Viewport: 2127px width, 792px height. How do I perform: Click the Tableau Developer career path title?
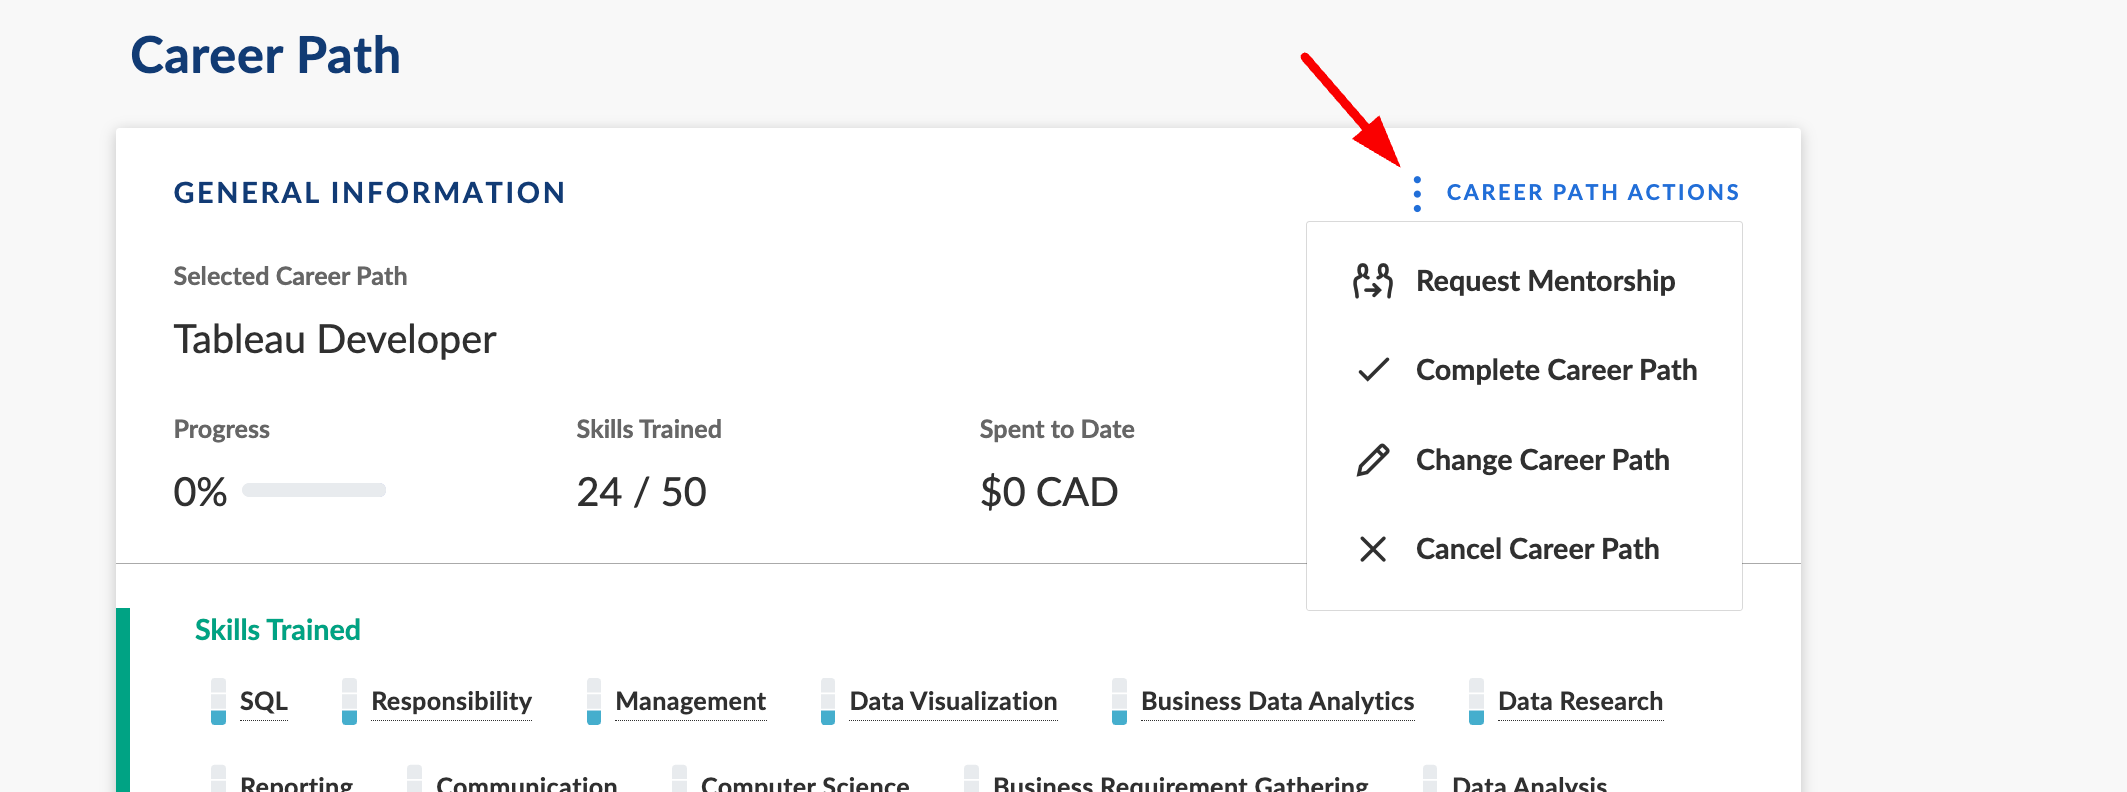[x=334, y=340]
